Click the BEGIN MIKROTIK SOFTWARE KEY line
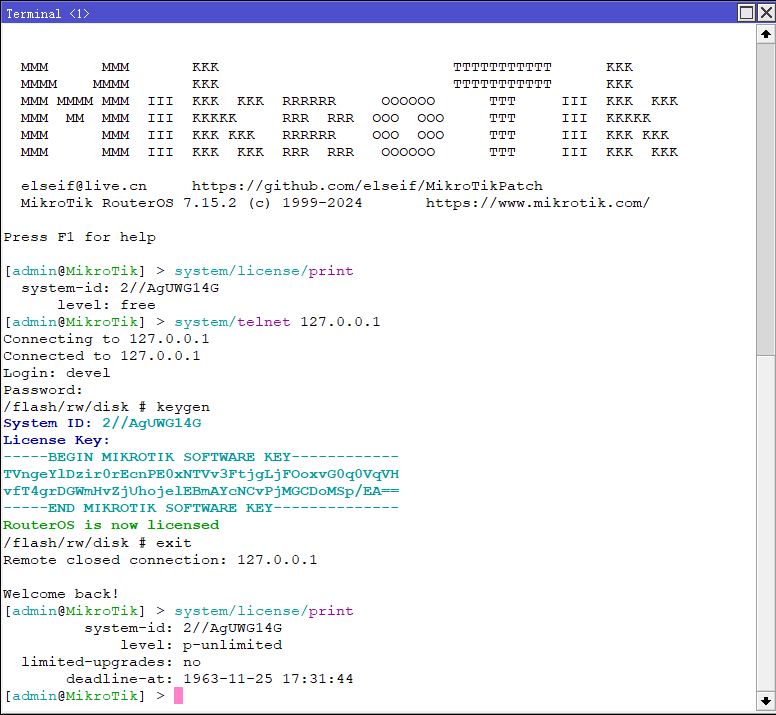776x715 pixels. click(x=201, y=457)
